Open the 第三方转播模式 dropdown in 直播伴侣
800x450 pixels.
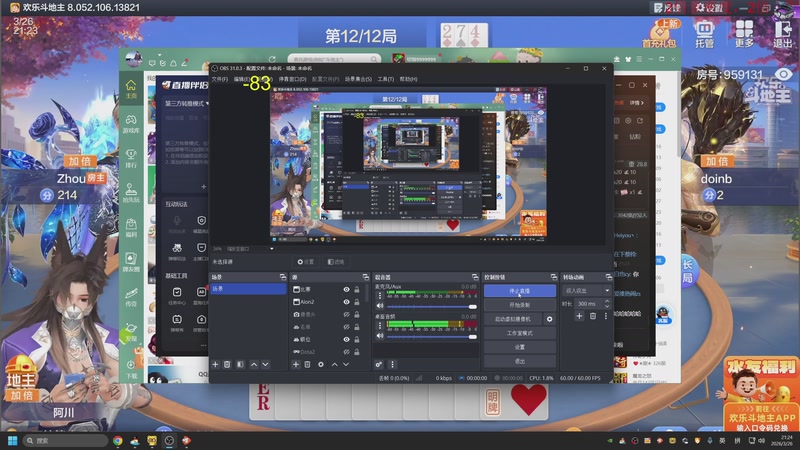tap(187, 104)
